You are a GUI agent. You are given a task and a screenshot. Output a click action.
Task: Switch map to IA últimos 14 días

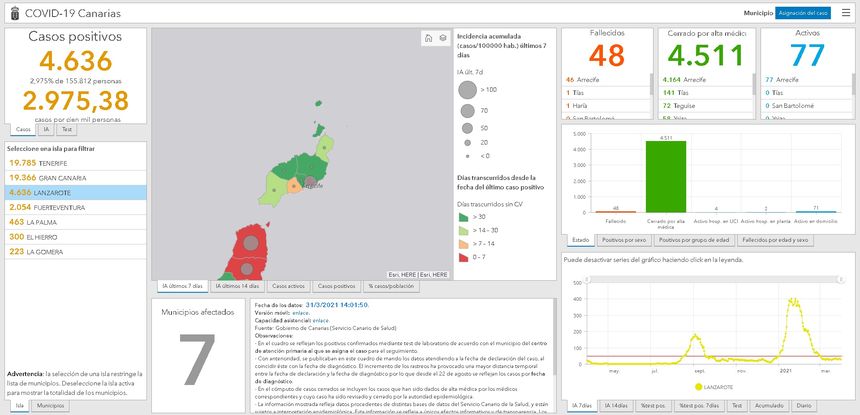pos(238,286)
